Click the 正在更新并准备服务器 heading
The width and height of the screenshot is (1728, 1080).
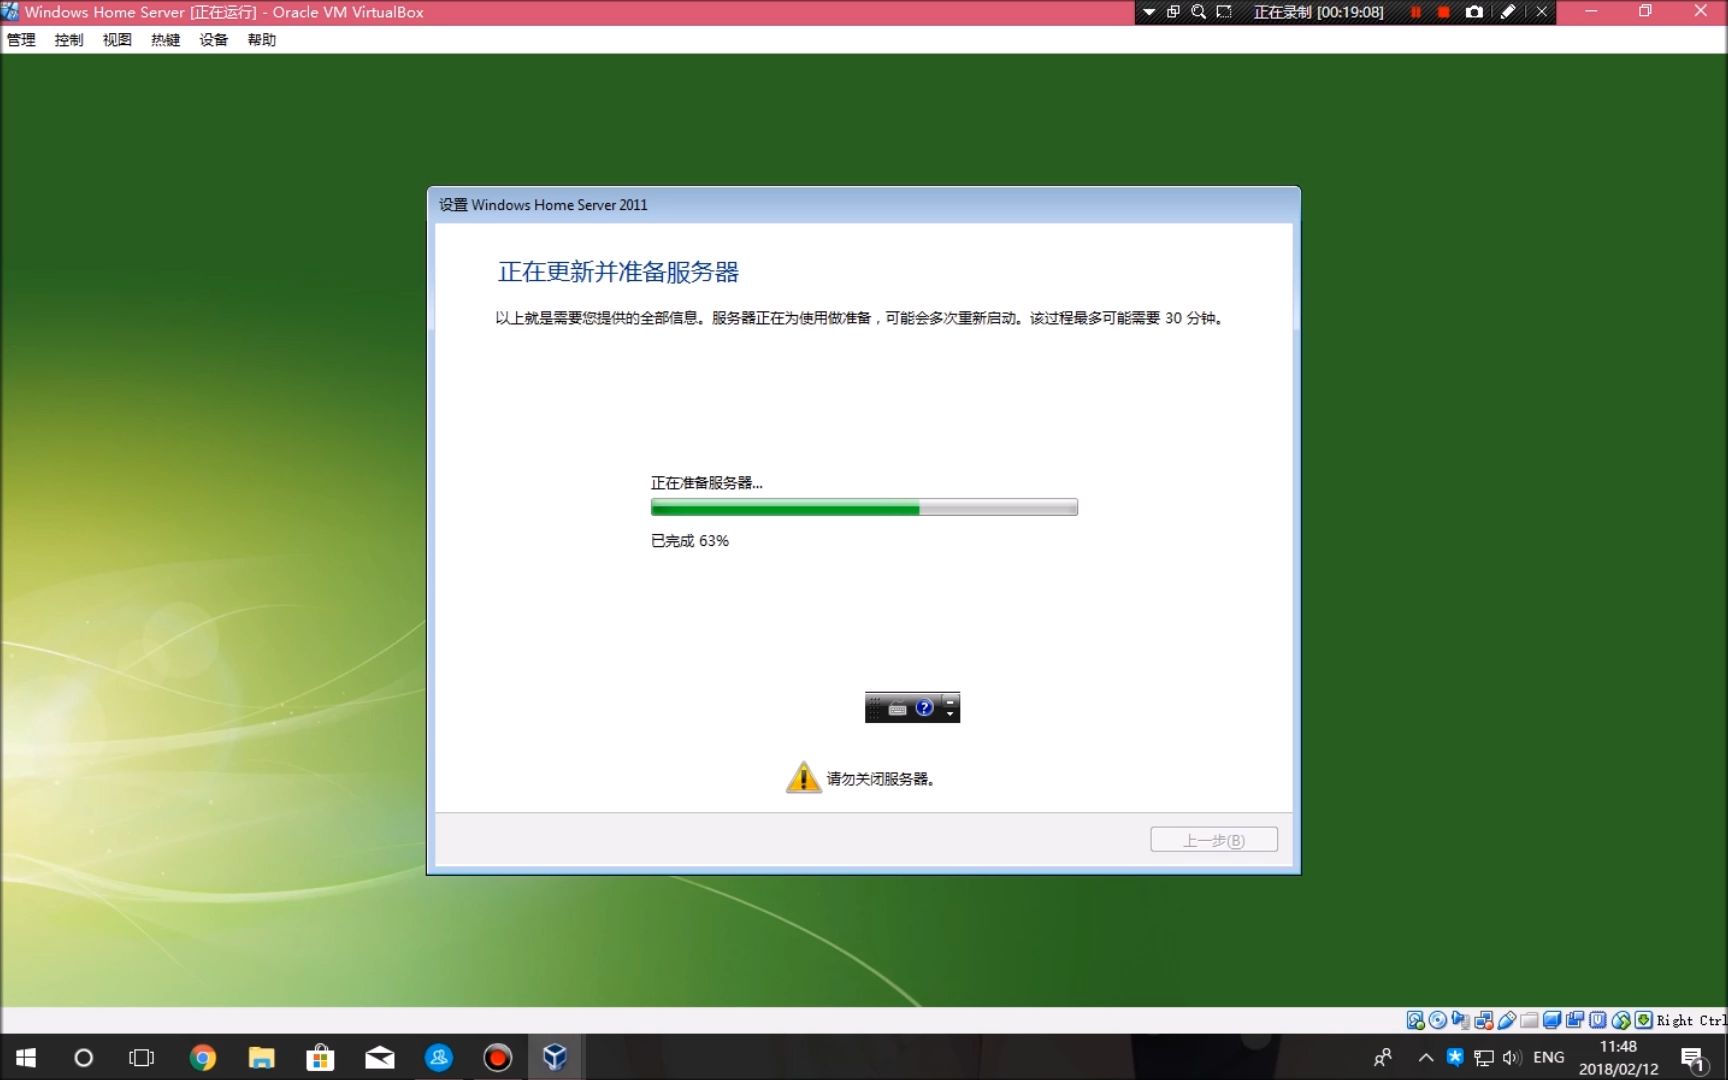[618, 272]
